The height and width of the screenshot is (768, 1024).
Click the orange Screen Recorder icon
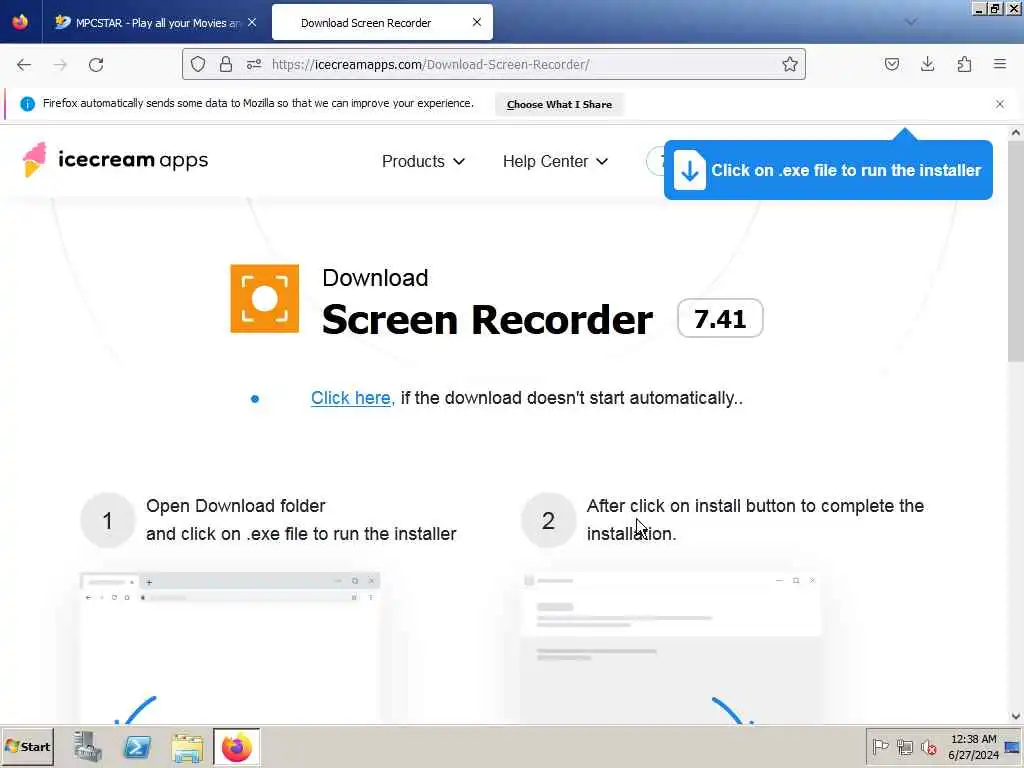click(264, 298)
